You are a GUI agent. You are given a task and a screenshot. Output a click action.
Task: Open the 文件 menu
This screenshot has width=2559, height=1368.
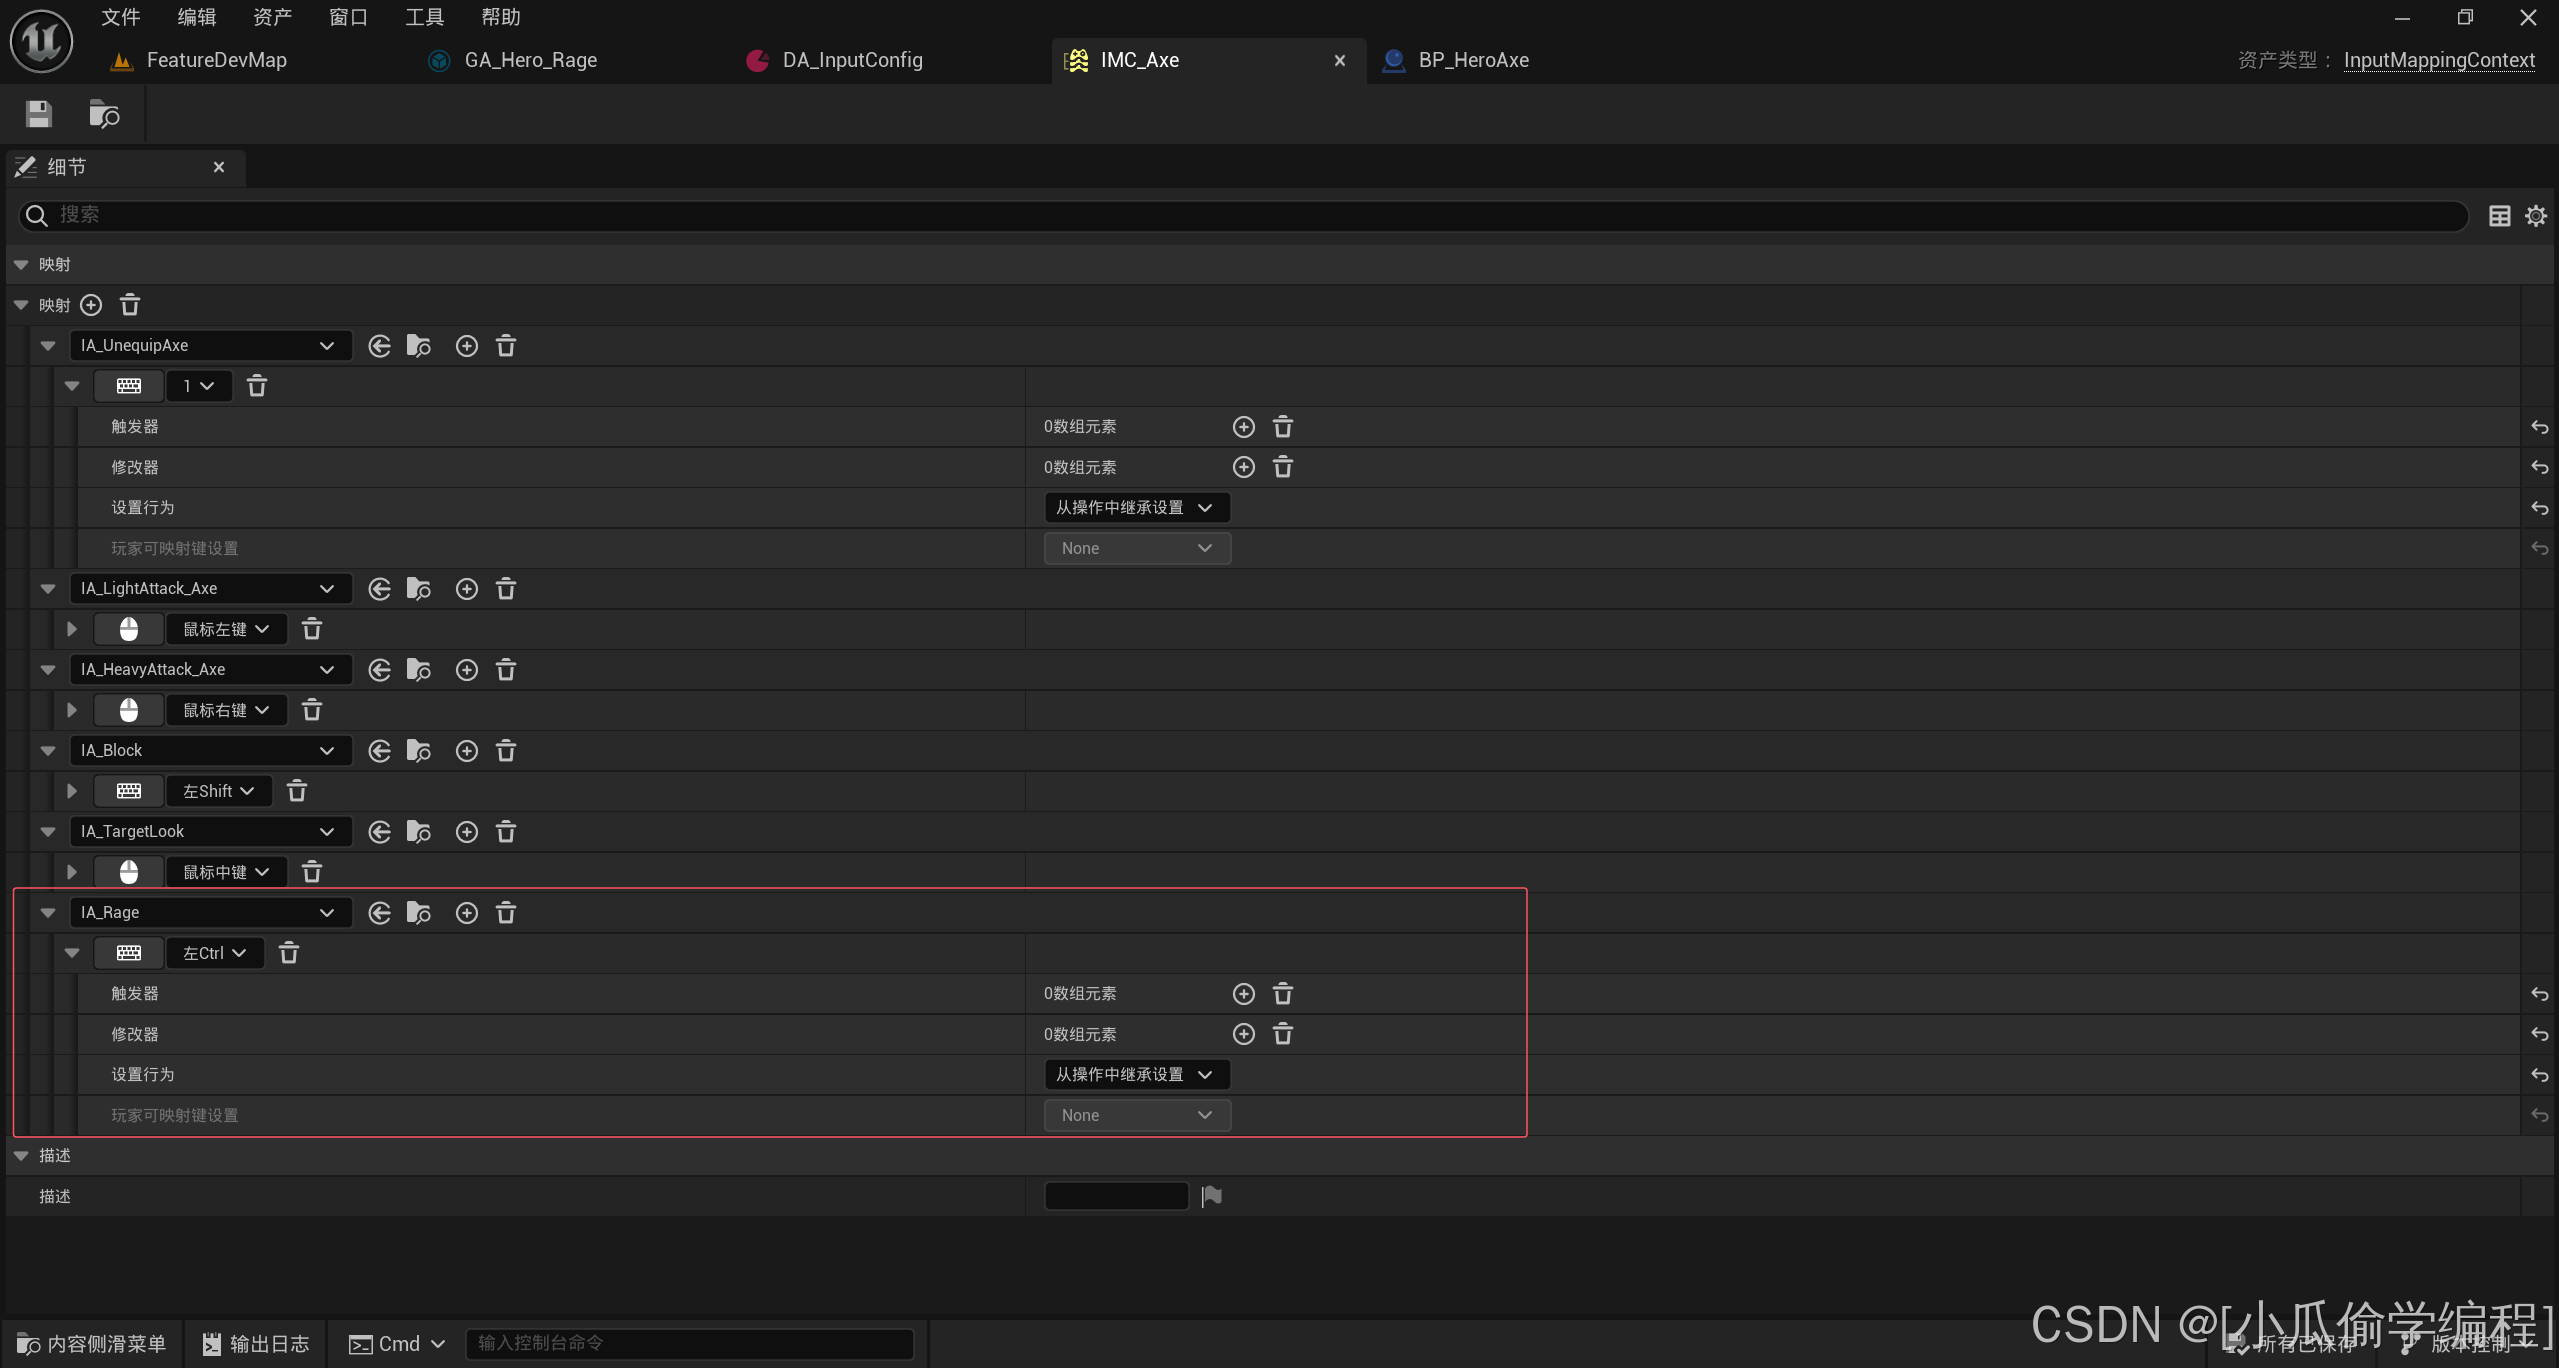tap(121, 17)
